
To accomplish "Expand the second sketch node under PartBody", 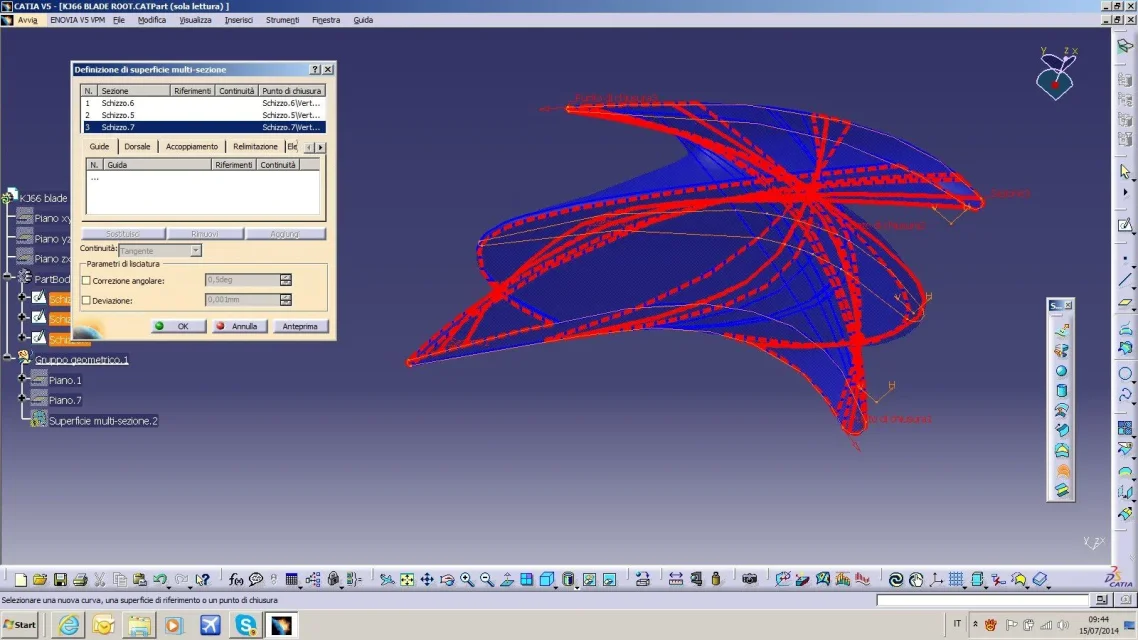I will [x=22, y=317].
